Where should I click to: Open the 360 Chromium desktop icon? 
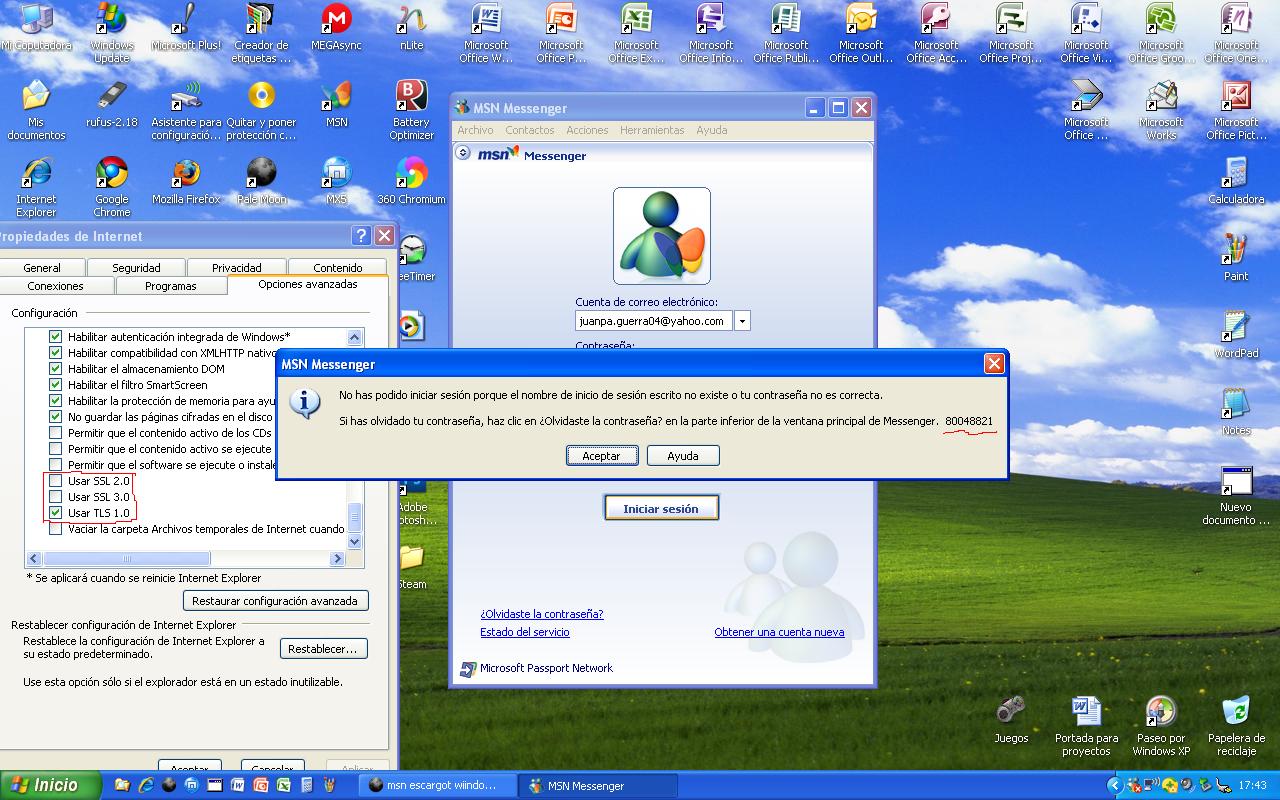click(411, 182)
